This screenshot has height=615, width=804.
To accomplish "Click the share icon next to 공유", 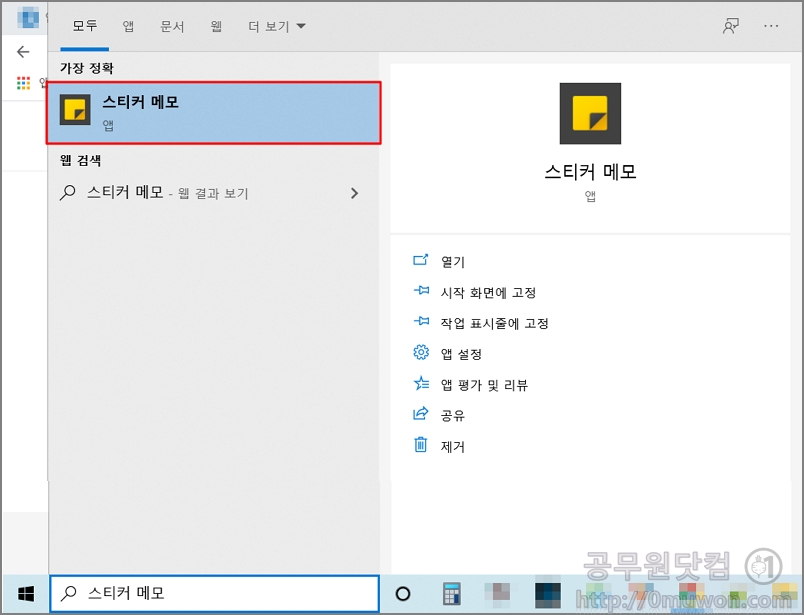I will [x=420, y=413].
